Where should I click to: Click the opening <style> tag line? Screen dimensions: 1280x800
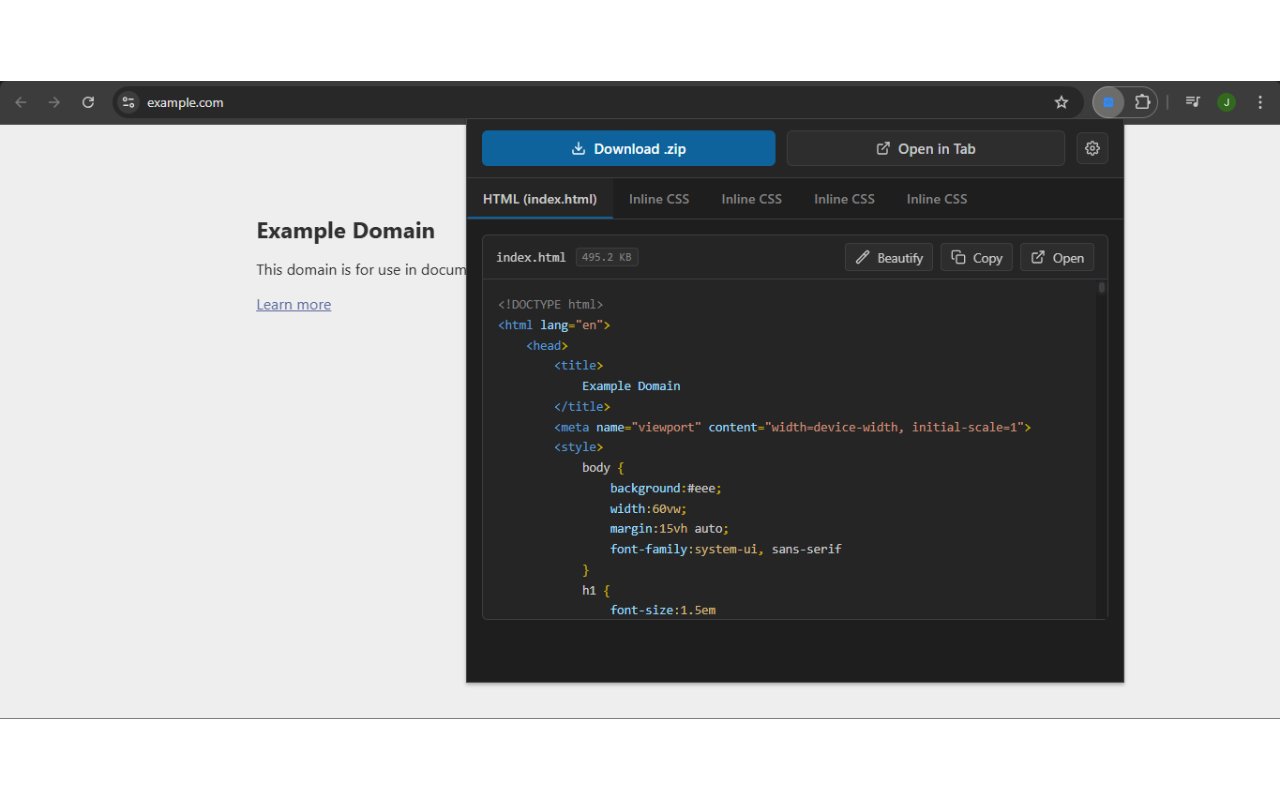point(579,447)
